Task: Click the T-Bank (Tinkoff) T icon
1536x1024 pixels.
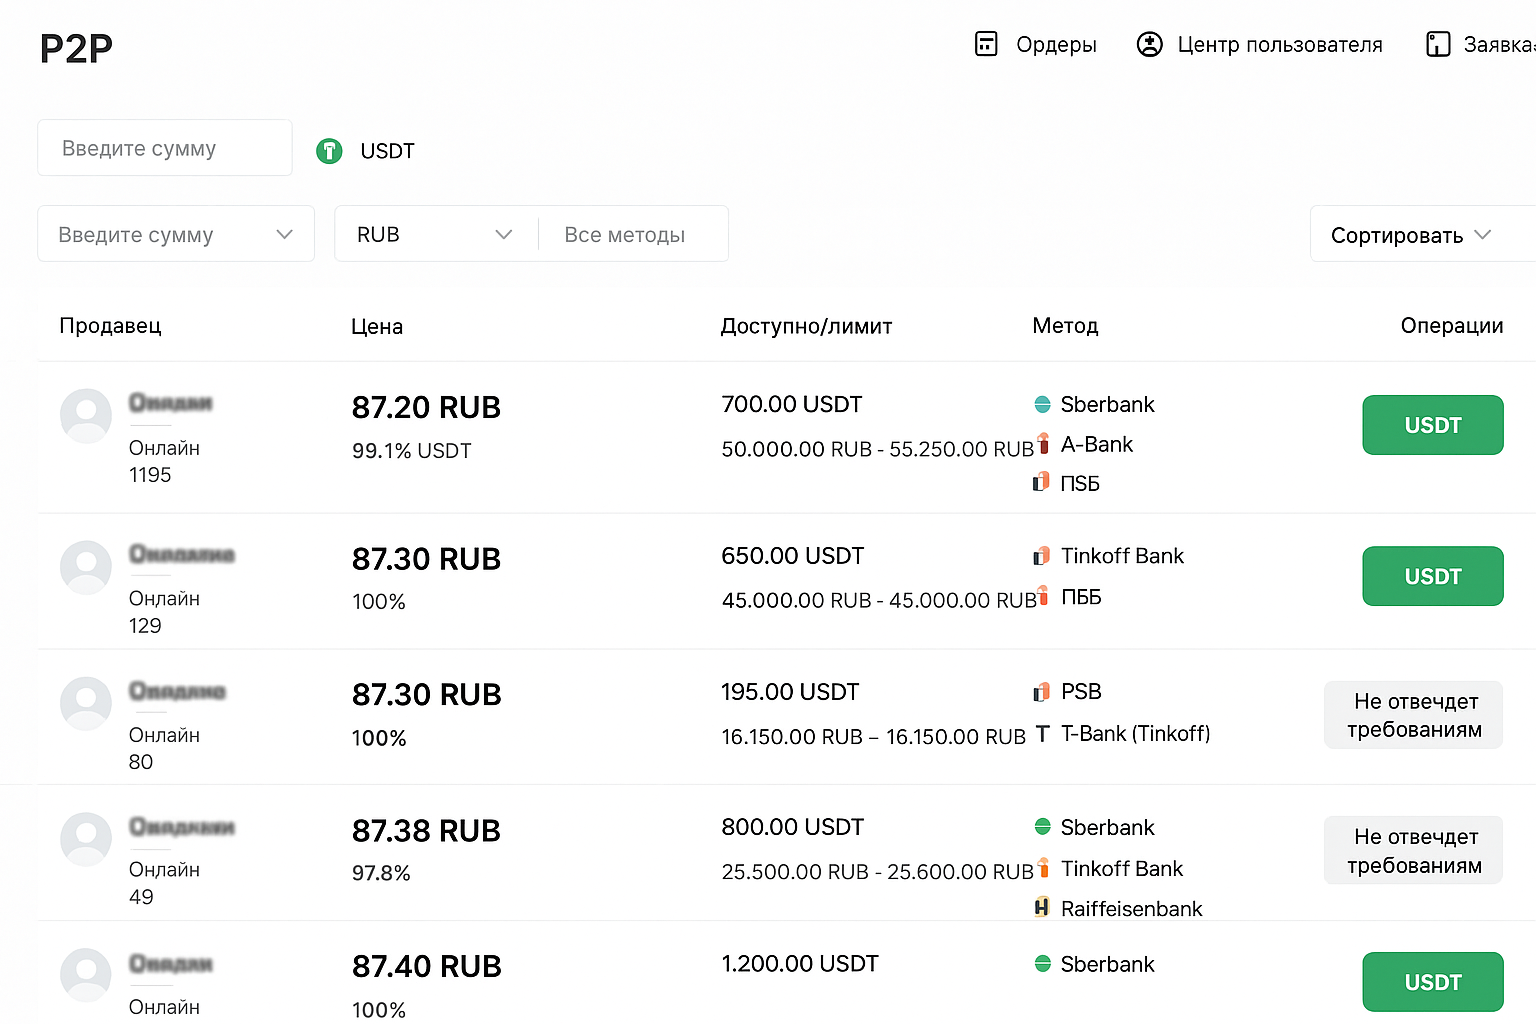Action: (x=1042, y=733)
